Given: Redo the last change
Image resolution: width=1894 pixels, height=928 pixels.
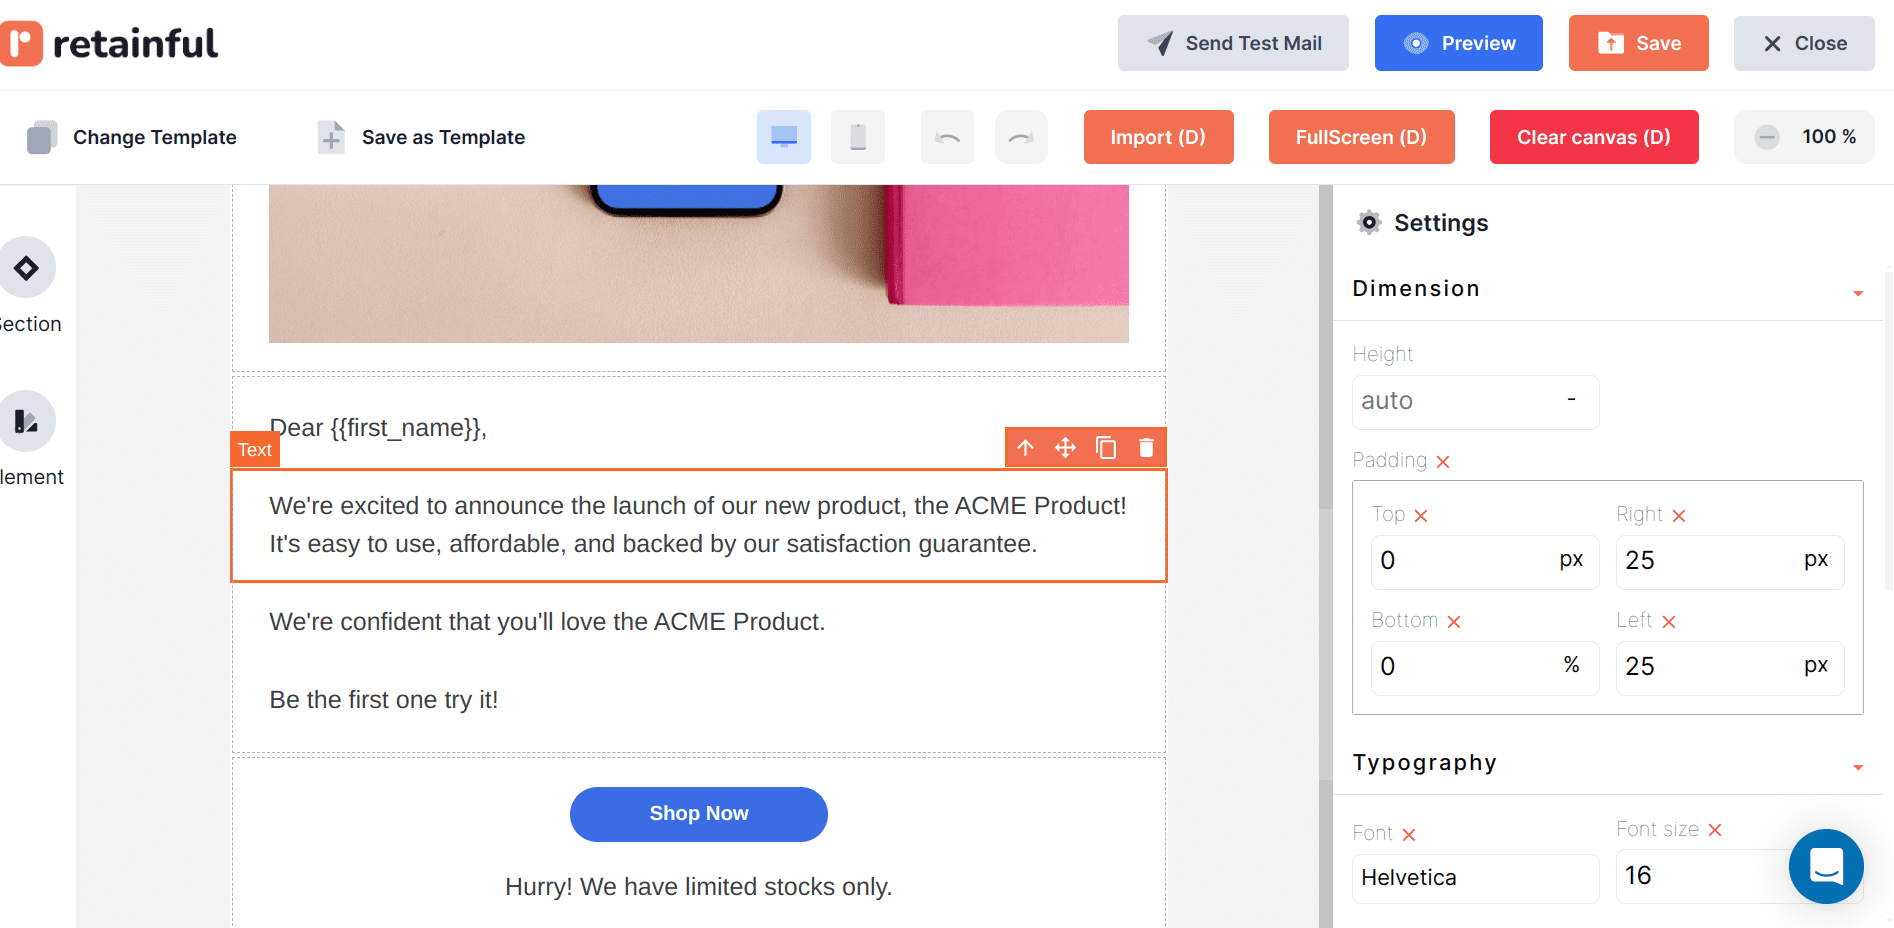Looking at the screenshot, I should 1021,137.
